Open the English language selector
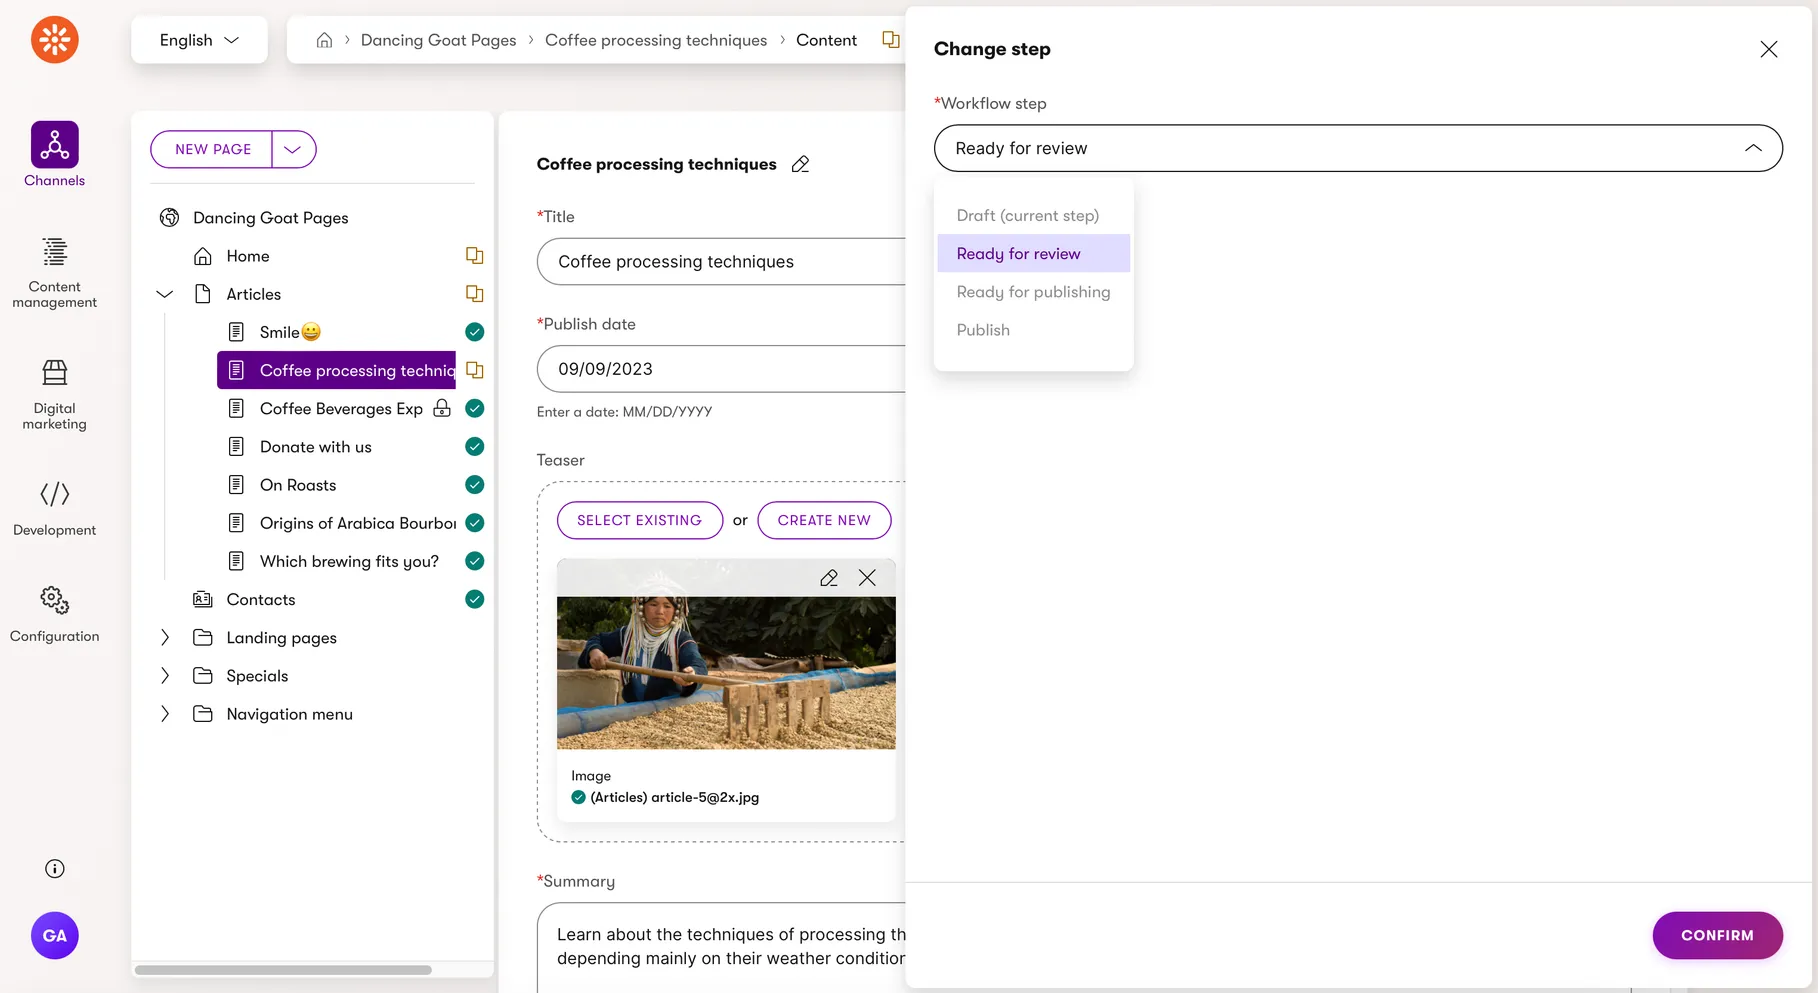Image resolution: width=1818 pixels, height=993 pixels. point(199,40)
